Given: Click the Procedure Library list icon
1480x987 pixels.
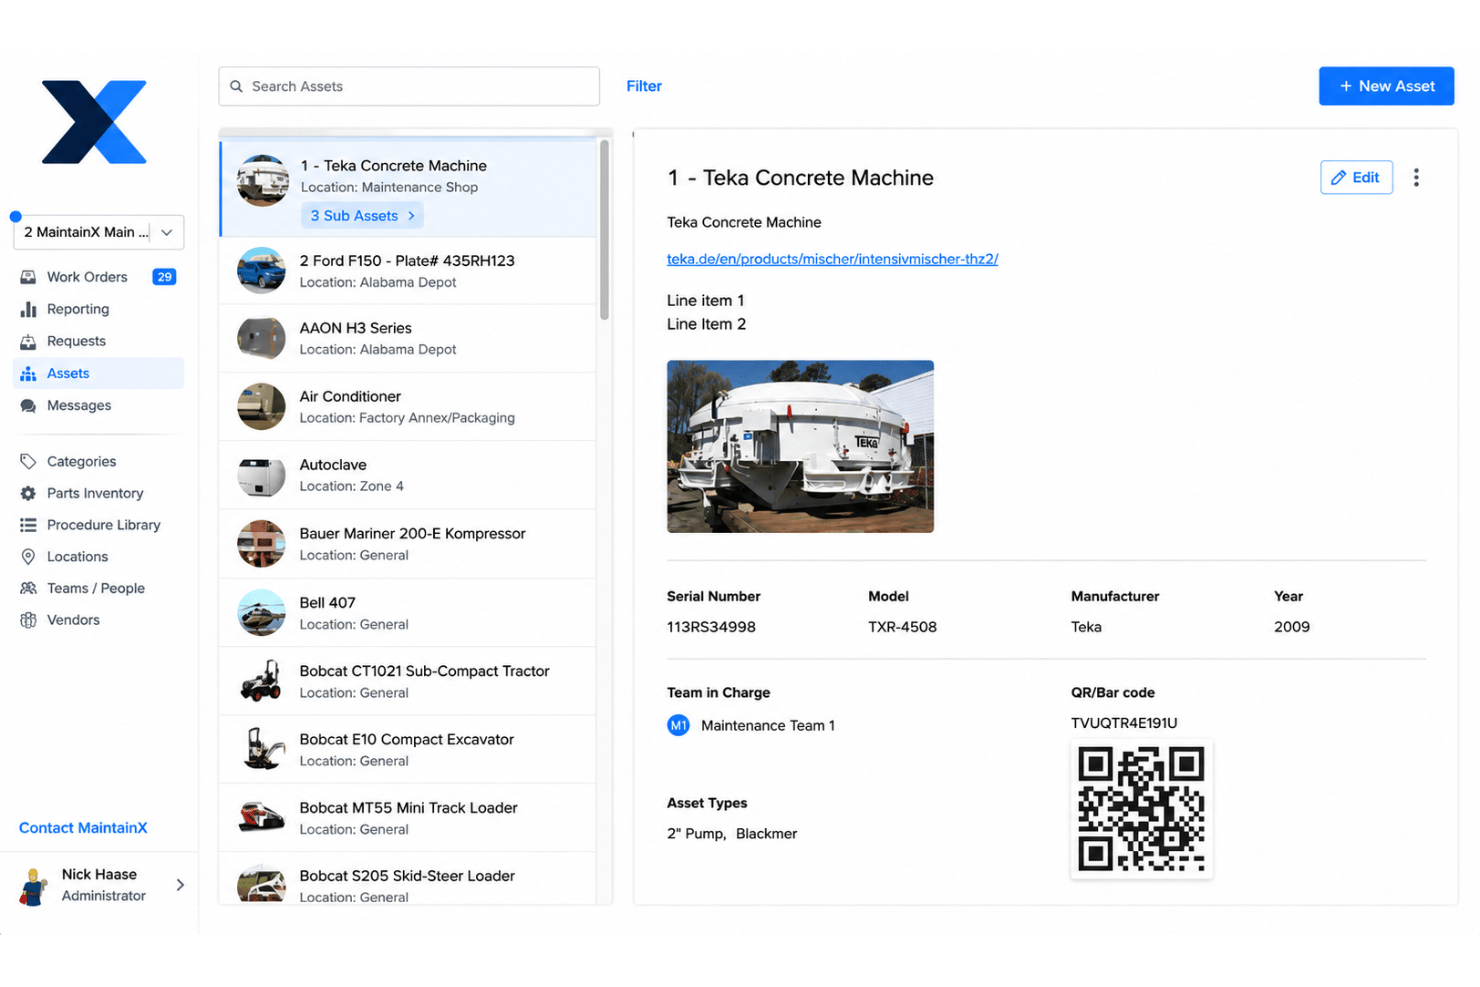Looking at the screenshot, I should (x=28, y=525).
